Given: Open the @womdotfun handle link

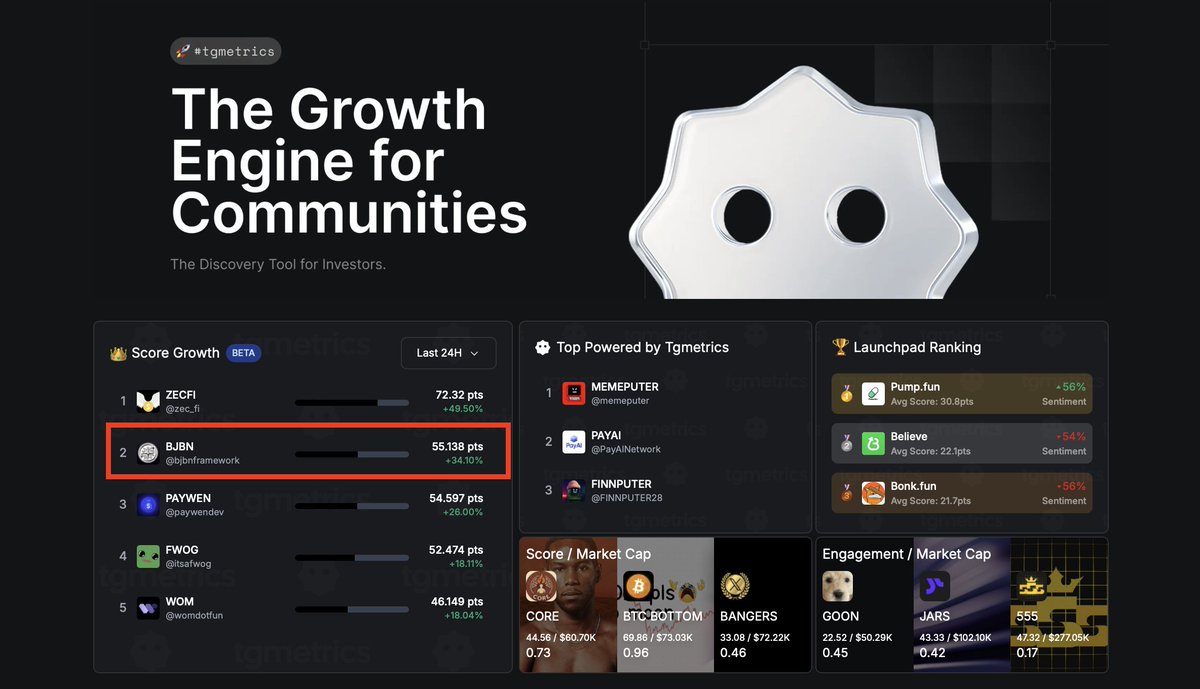Looking at the screenshot, I should (x=194, y=616).
